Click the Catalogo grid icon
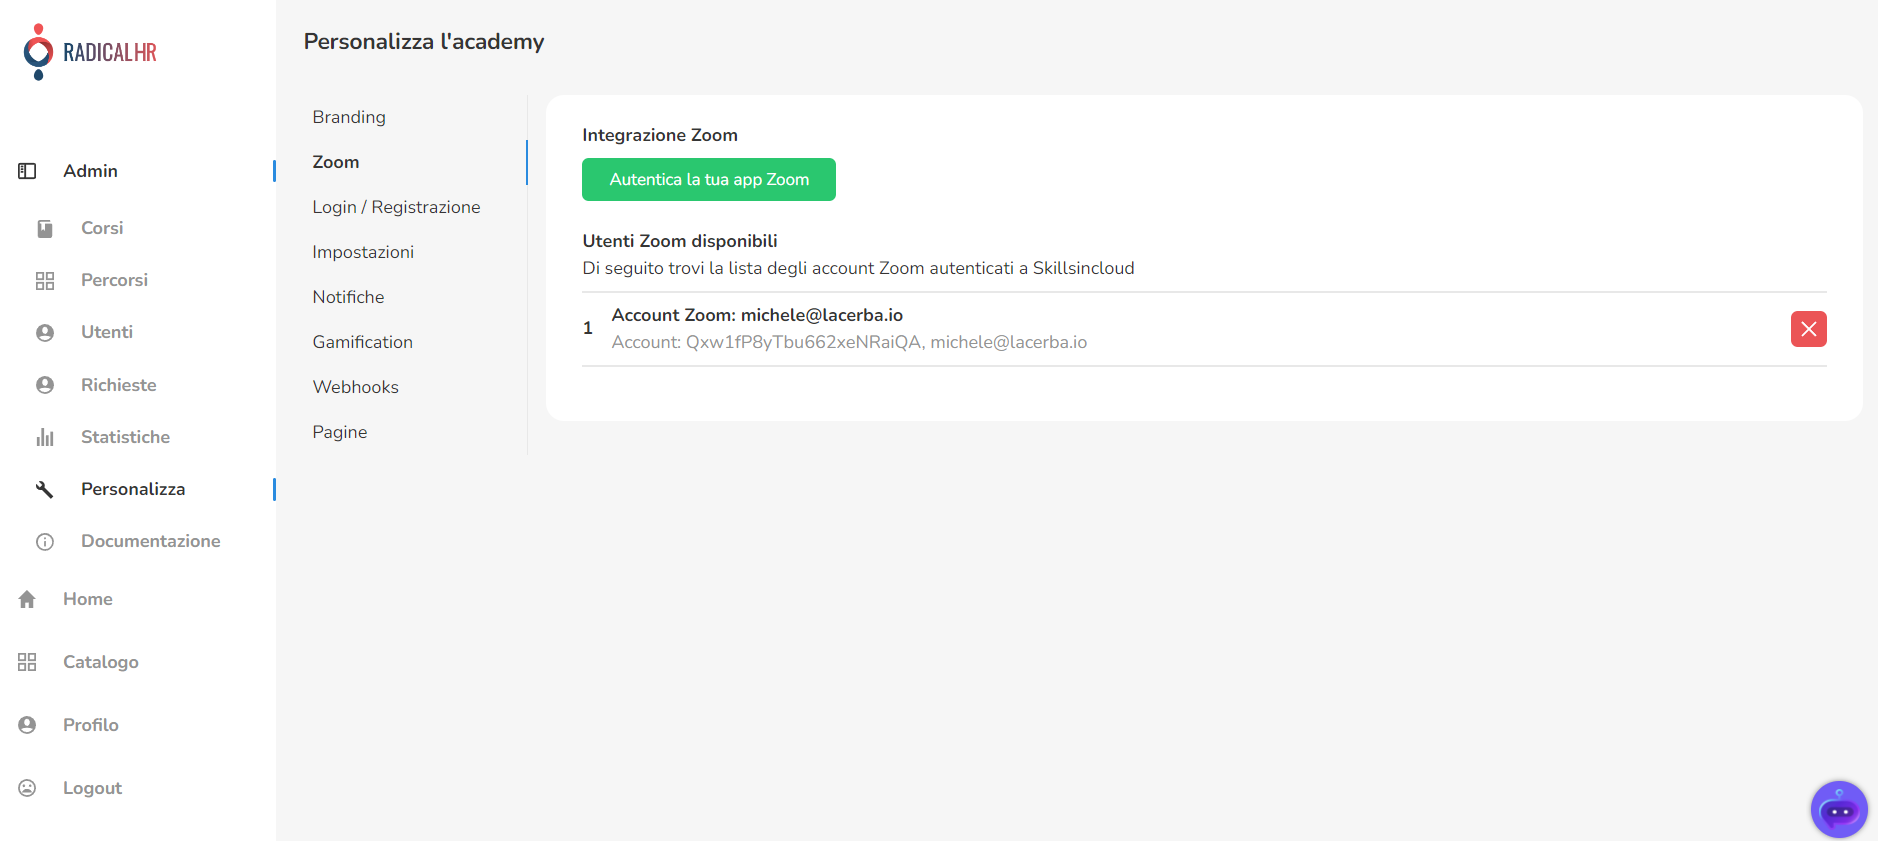1878x841 pixels. pos(27,662)
